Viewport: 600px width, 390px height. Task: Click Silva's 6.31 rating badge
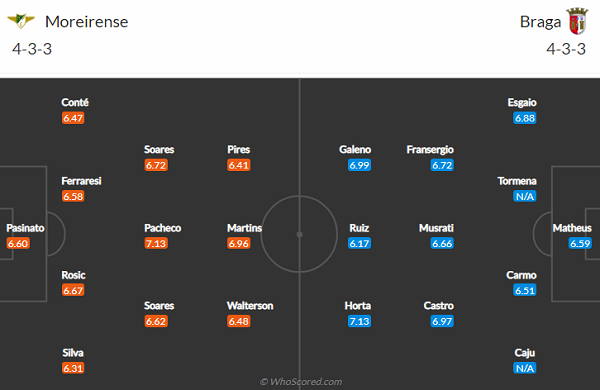(x=73, y=368)
